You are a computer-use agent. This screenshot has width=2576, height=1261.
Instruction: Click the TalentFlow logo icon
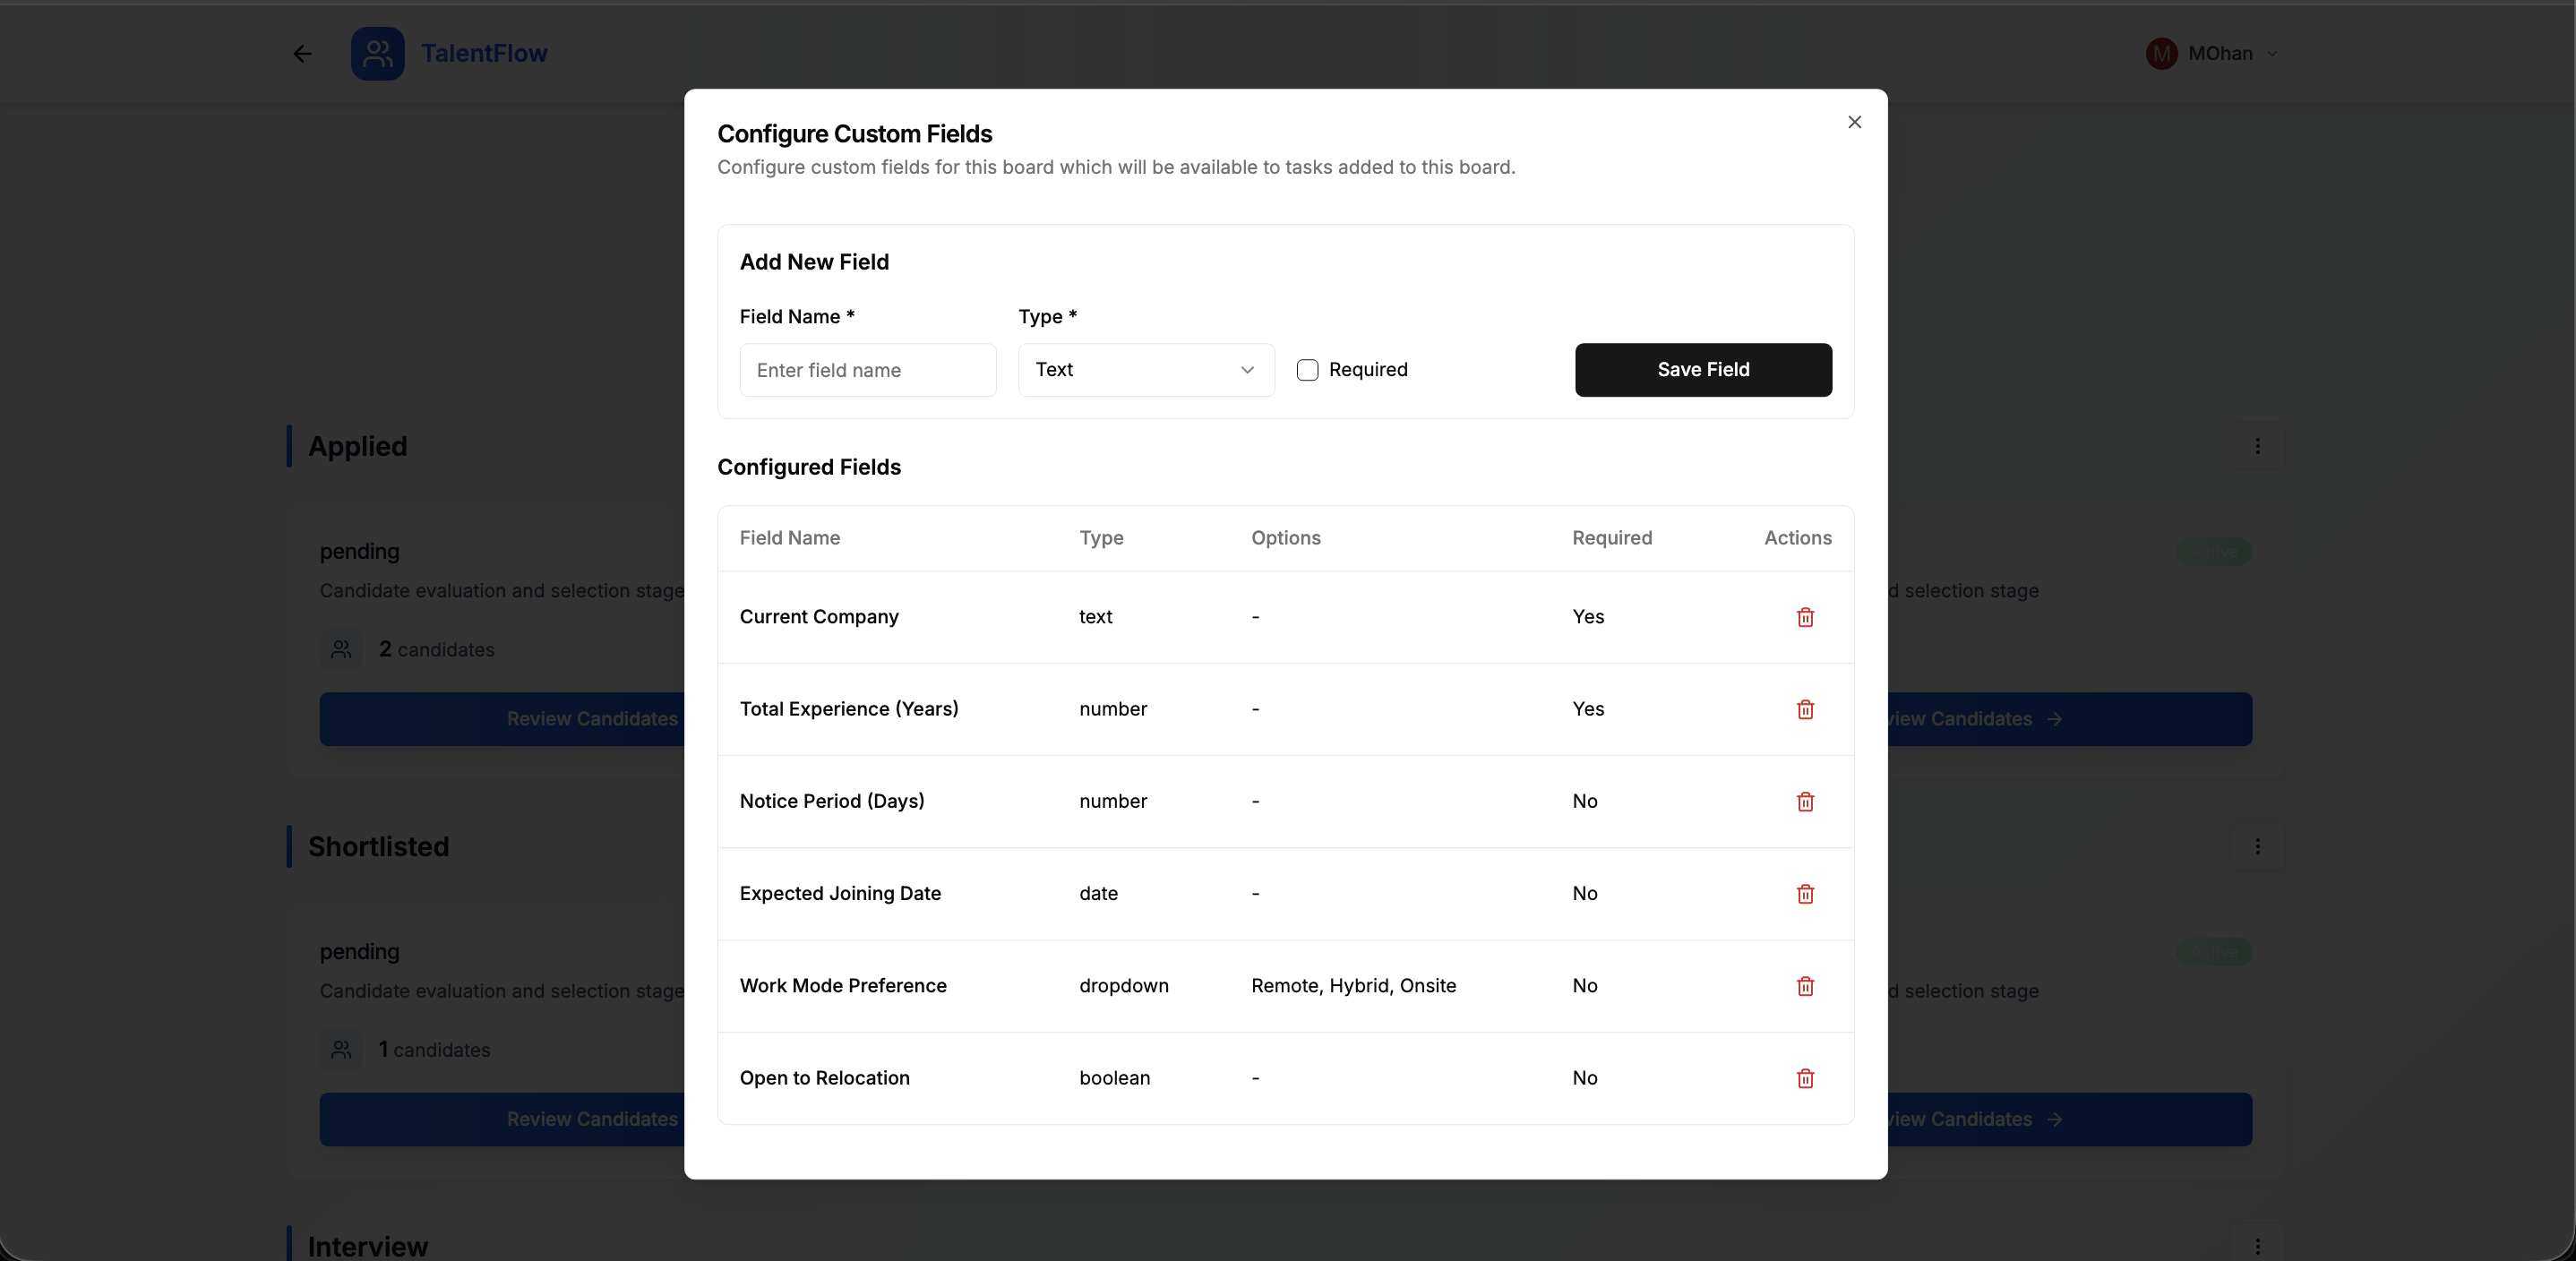376,53
